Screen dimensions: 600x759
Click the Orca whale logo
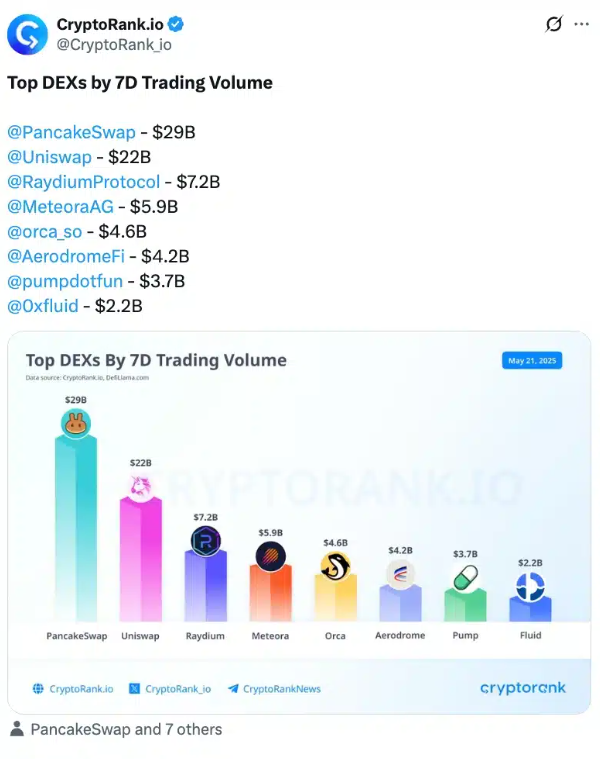pos(335,566)
